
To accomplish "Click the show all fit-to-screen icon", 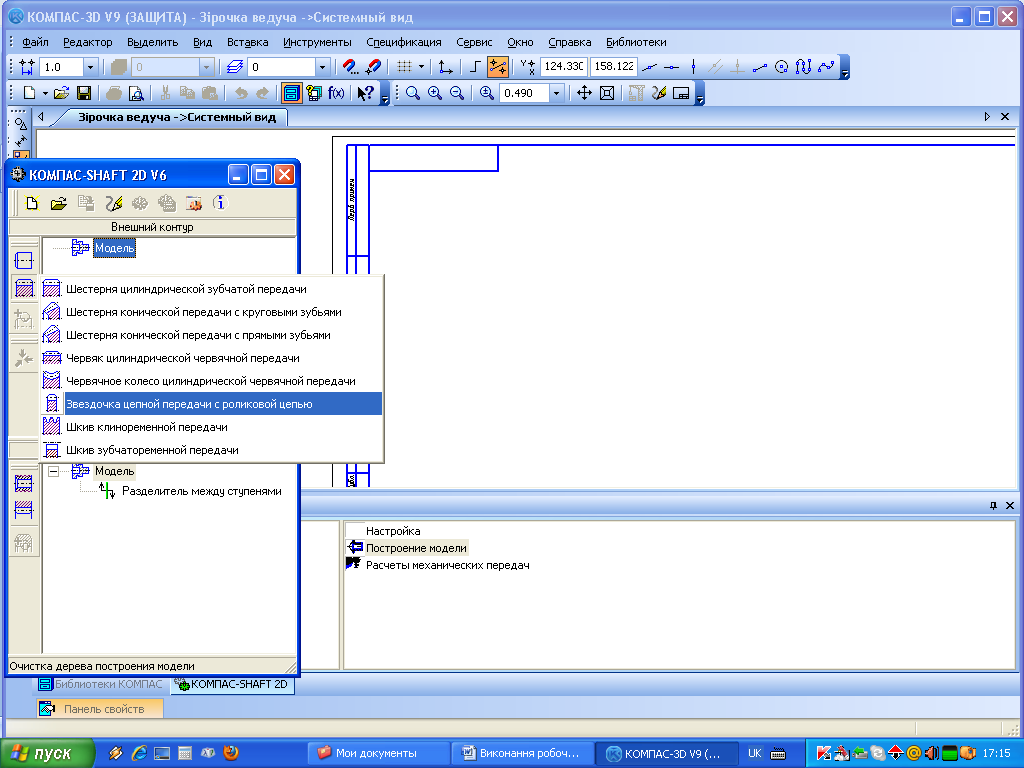I will click(x=607, y=93).
